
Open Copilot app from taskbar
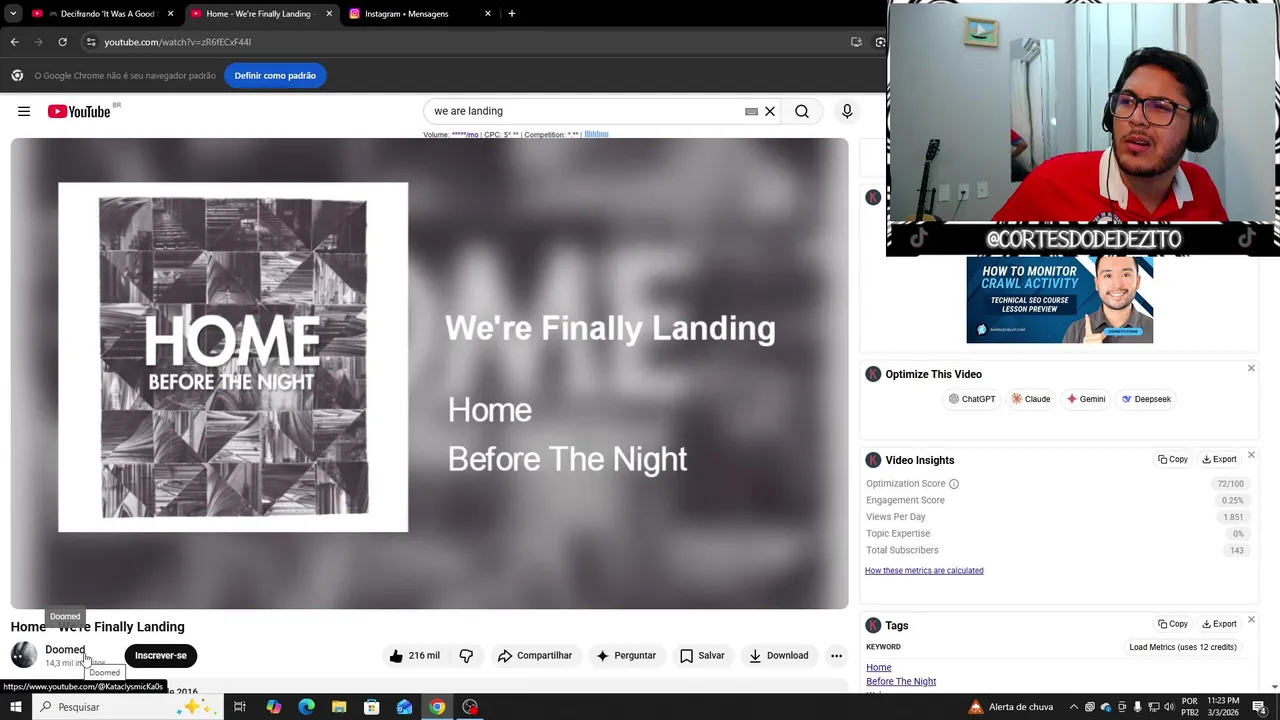pyautogui.click(x=273, y=707)
